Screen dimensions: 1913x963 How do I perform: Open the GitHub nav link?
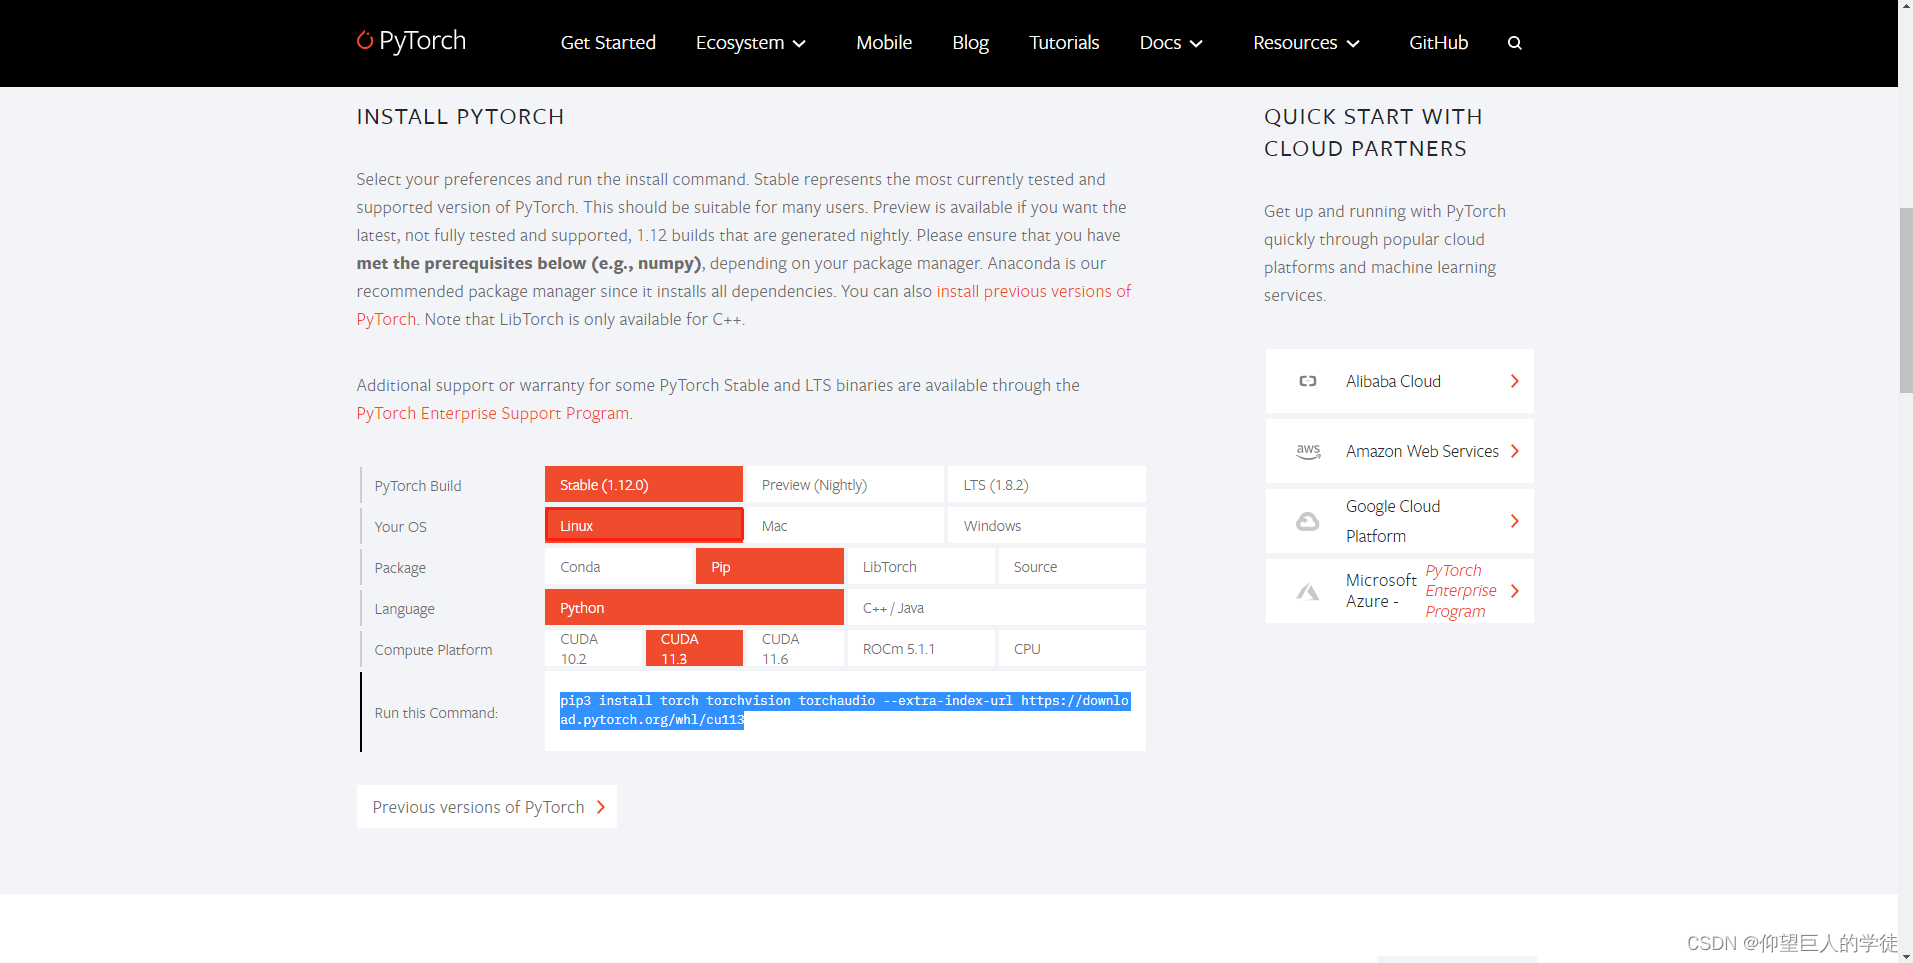tap(1438, 43)
